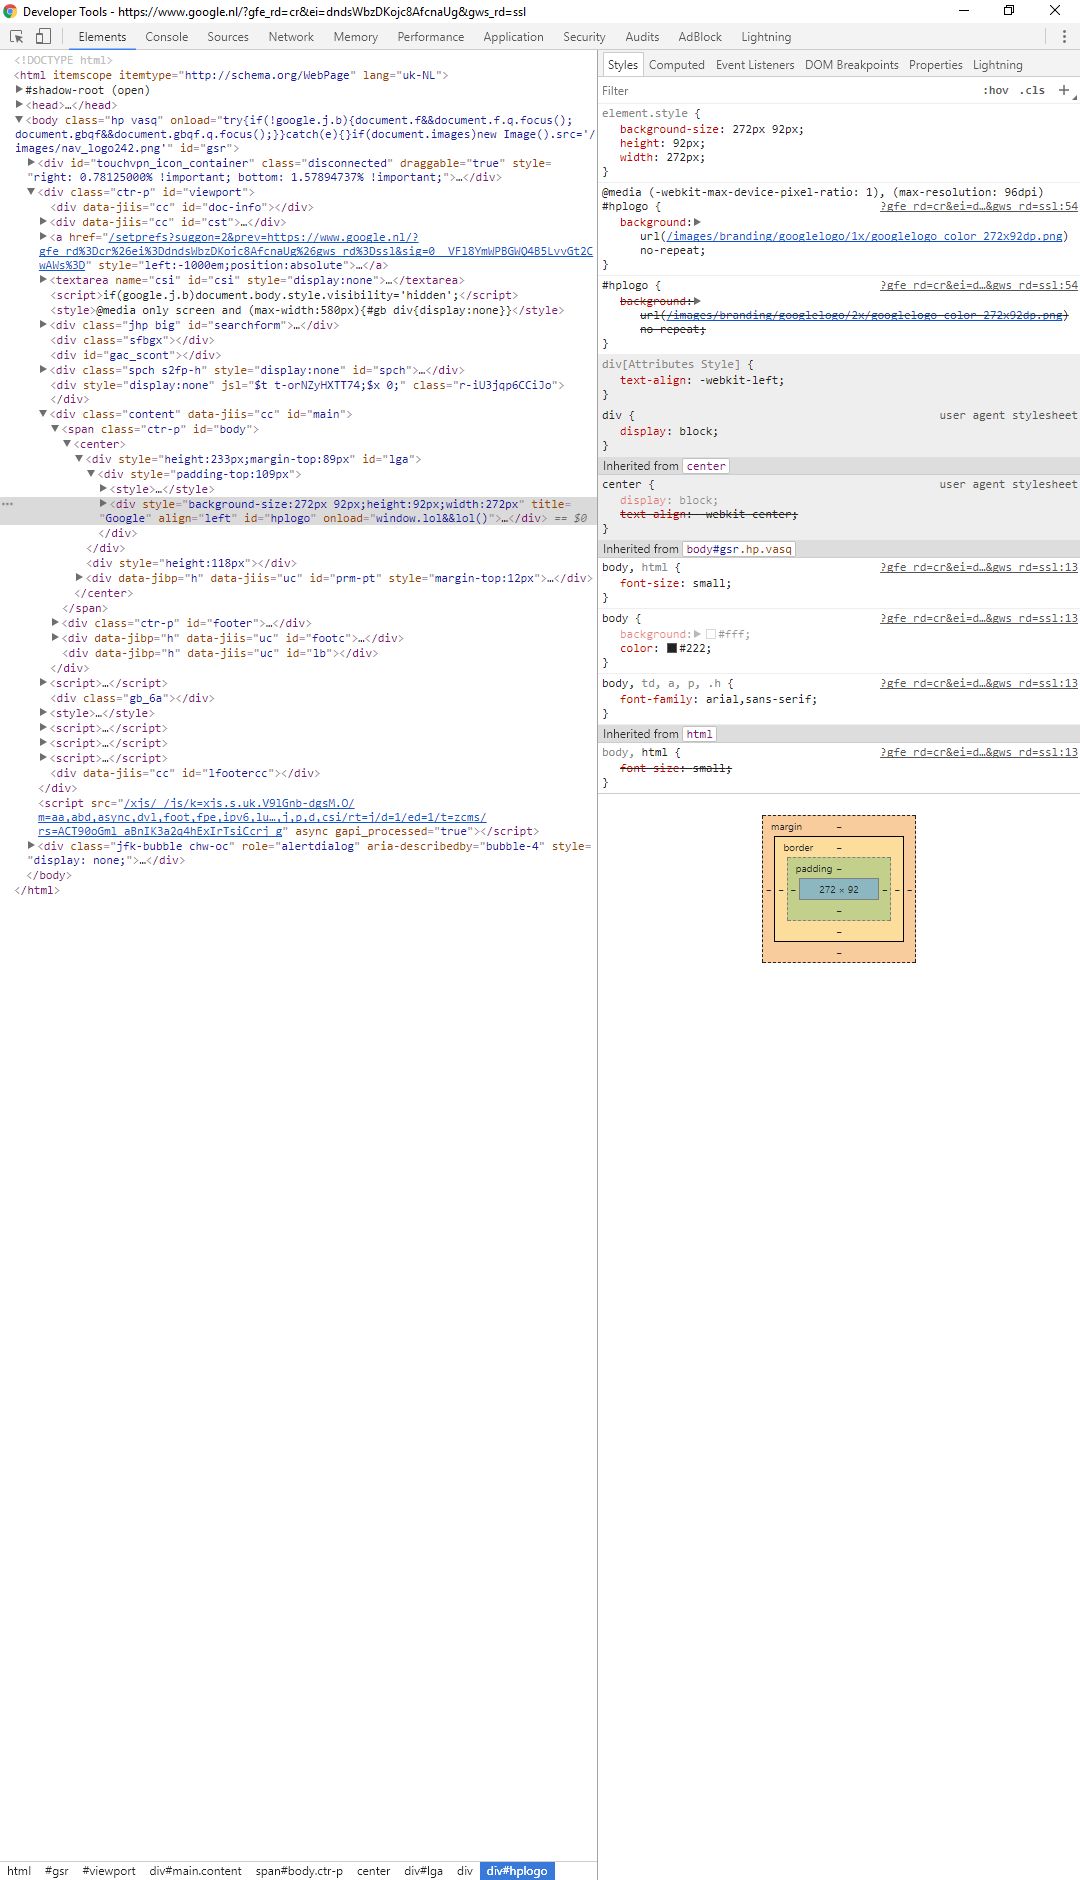Click the three-dots gutter beside selected node
Viewport: 1080px width, 1880px height.
tap(7, 504)
